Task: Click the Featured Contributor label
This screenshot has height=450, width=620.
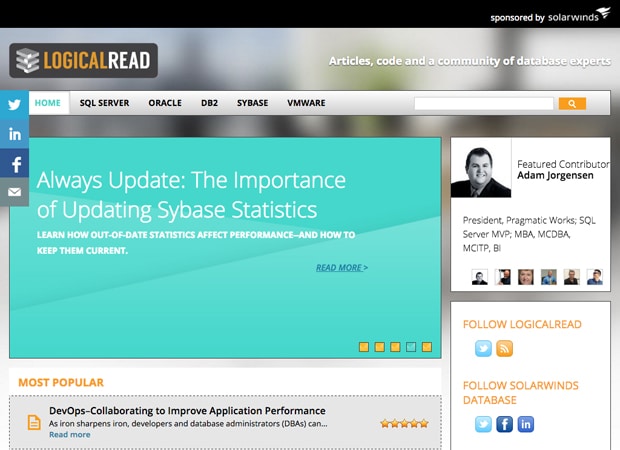Action: click(563, 164)
